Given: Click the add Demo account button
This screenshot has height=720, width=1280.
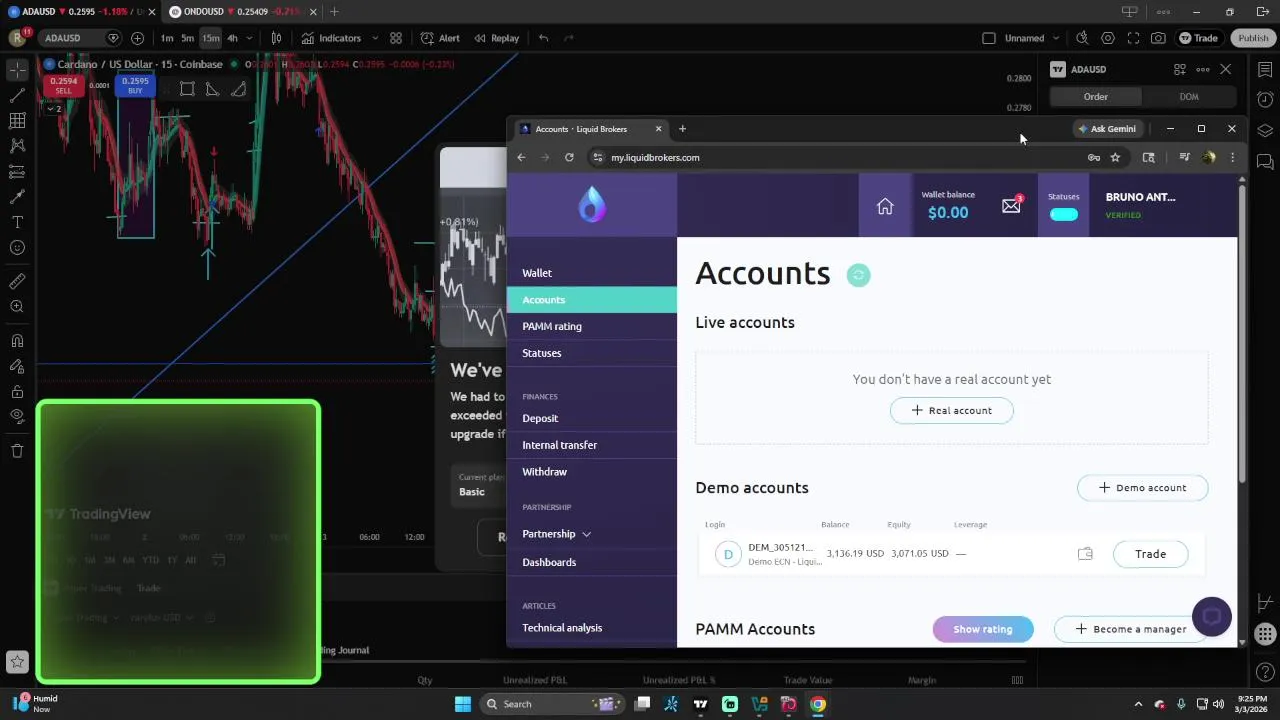Looking at the screenshot, I should tap(1142, 488).
